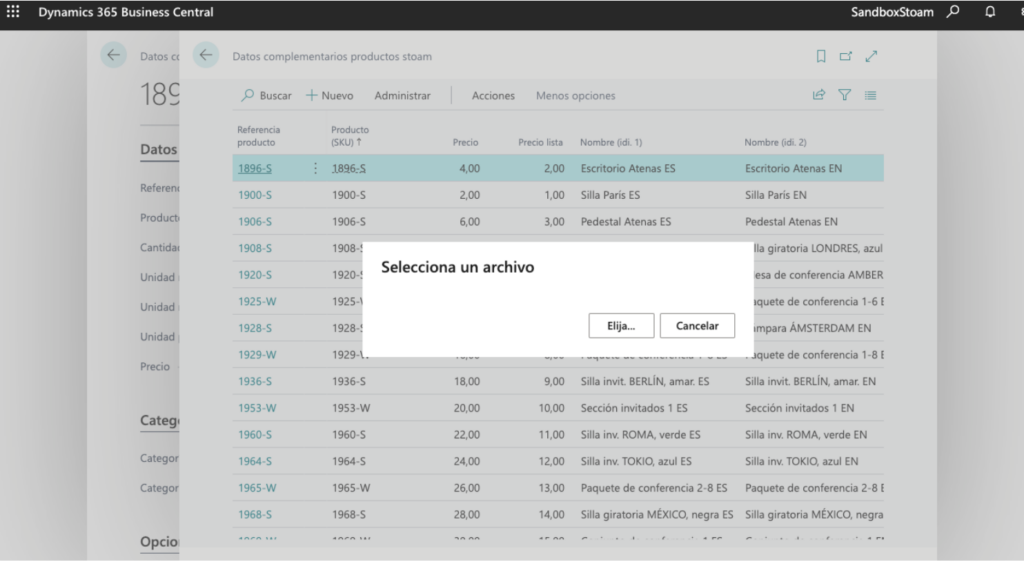This screenshot has height=562, width=1024.
Task: Open page in new window icon
Action: (846, 57)
